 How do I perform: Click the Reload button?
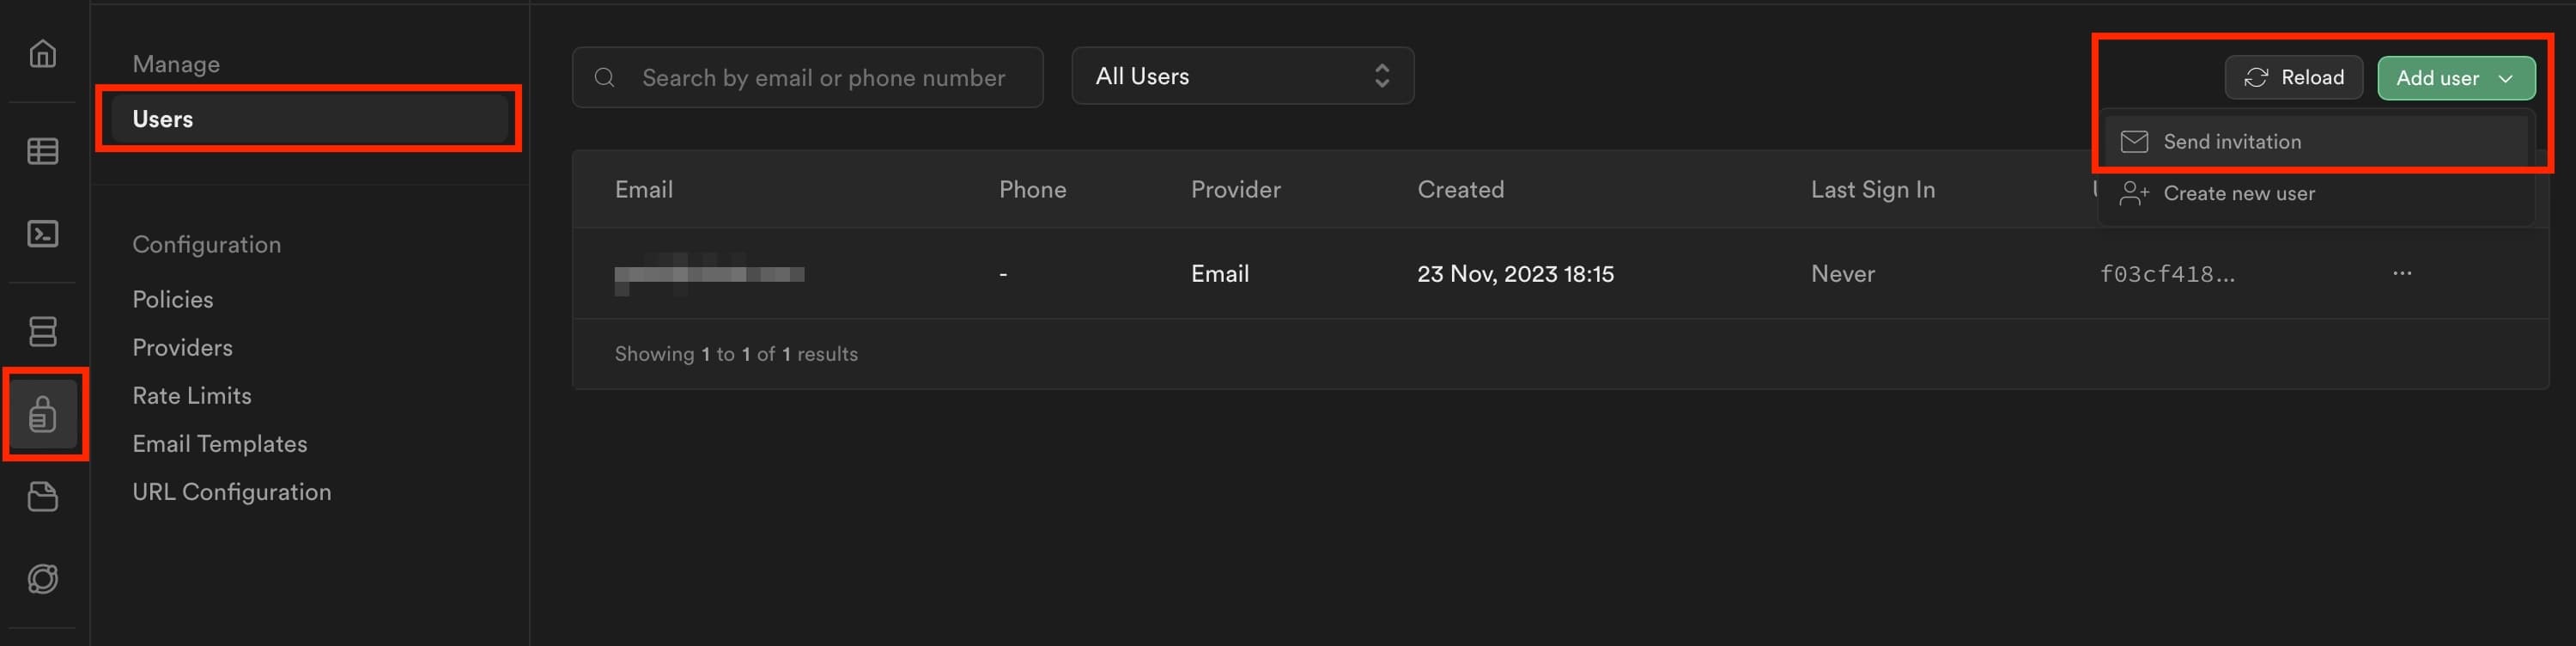click(2293, 78)
